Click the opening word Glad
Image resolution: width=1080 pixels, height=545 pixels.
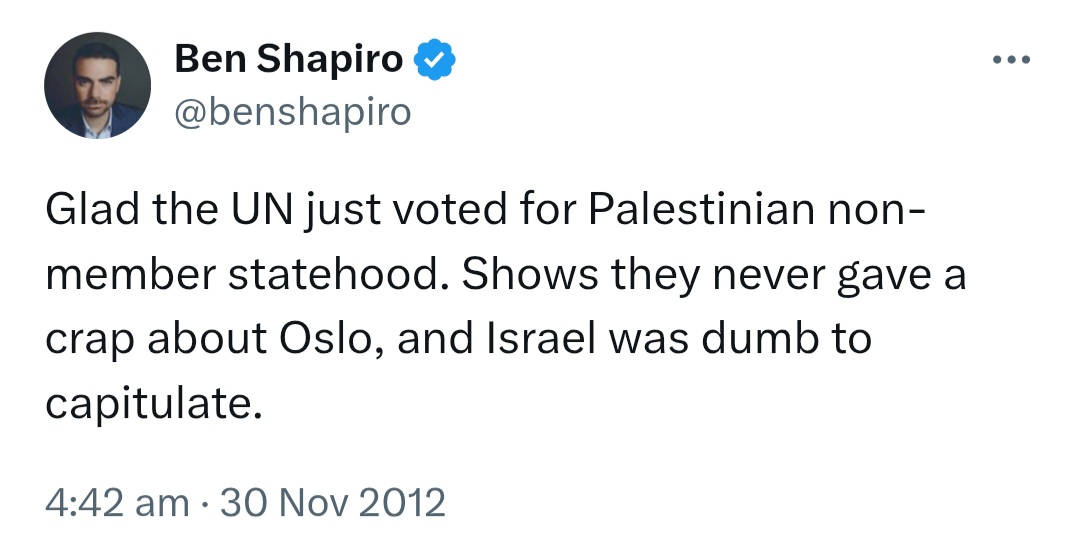[x=93, y=209]
